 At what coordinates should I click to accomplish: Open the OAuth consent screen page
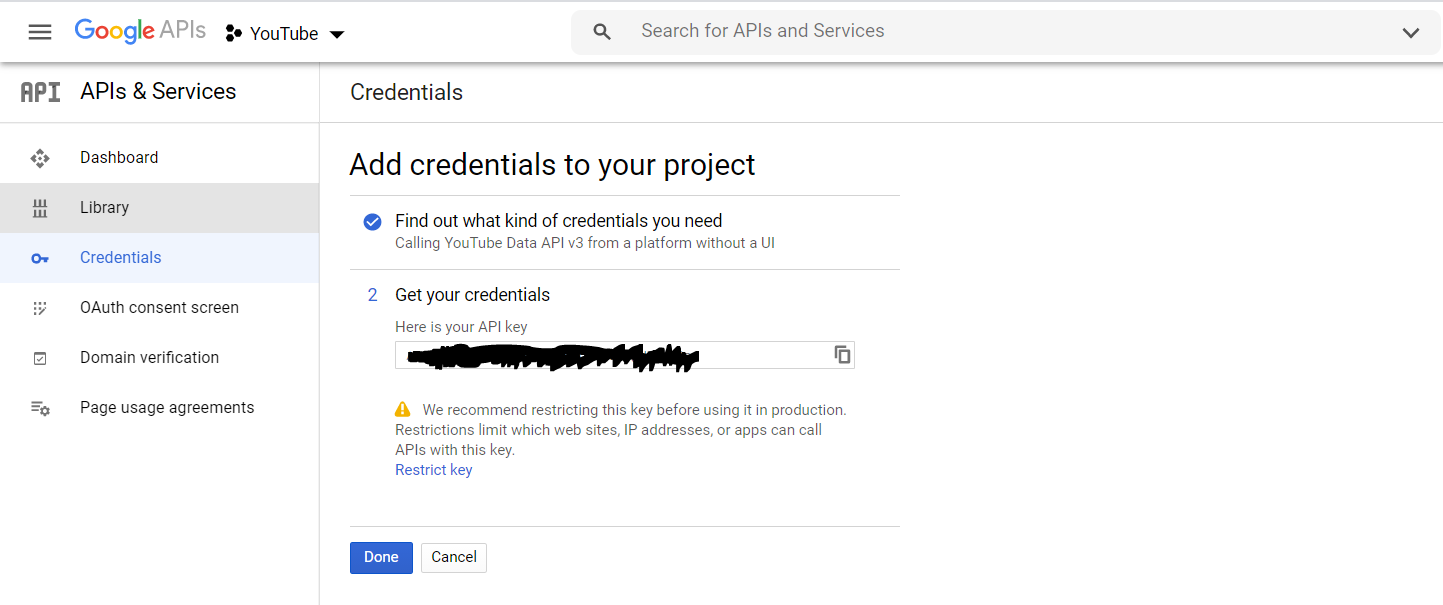(158, 307)
